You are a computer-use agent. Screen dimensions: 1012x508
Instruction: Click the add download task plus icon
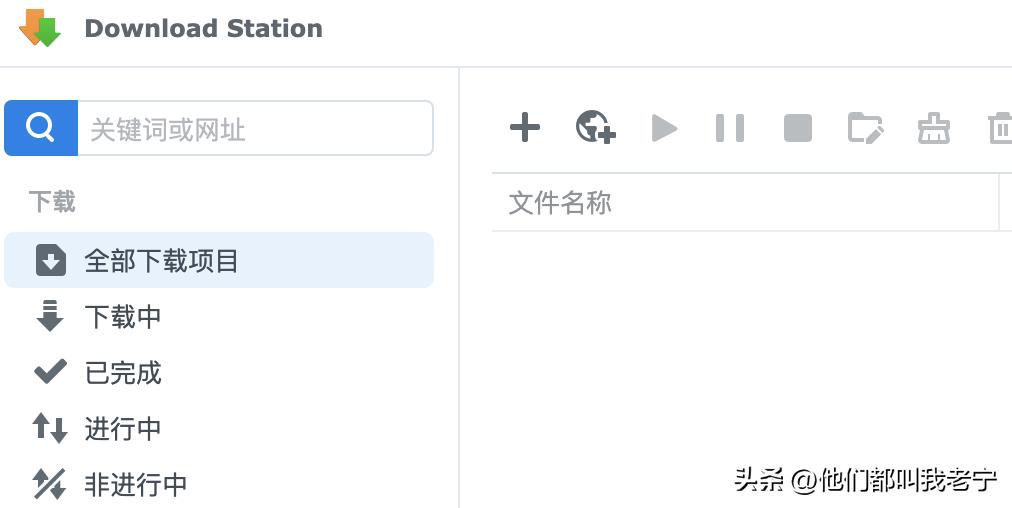525,128
